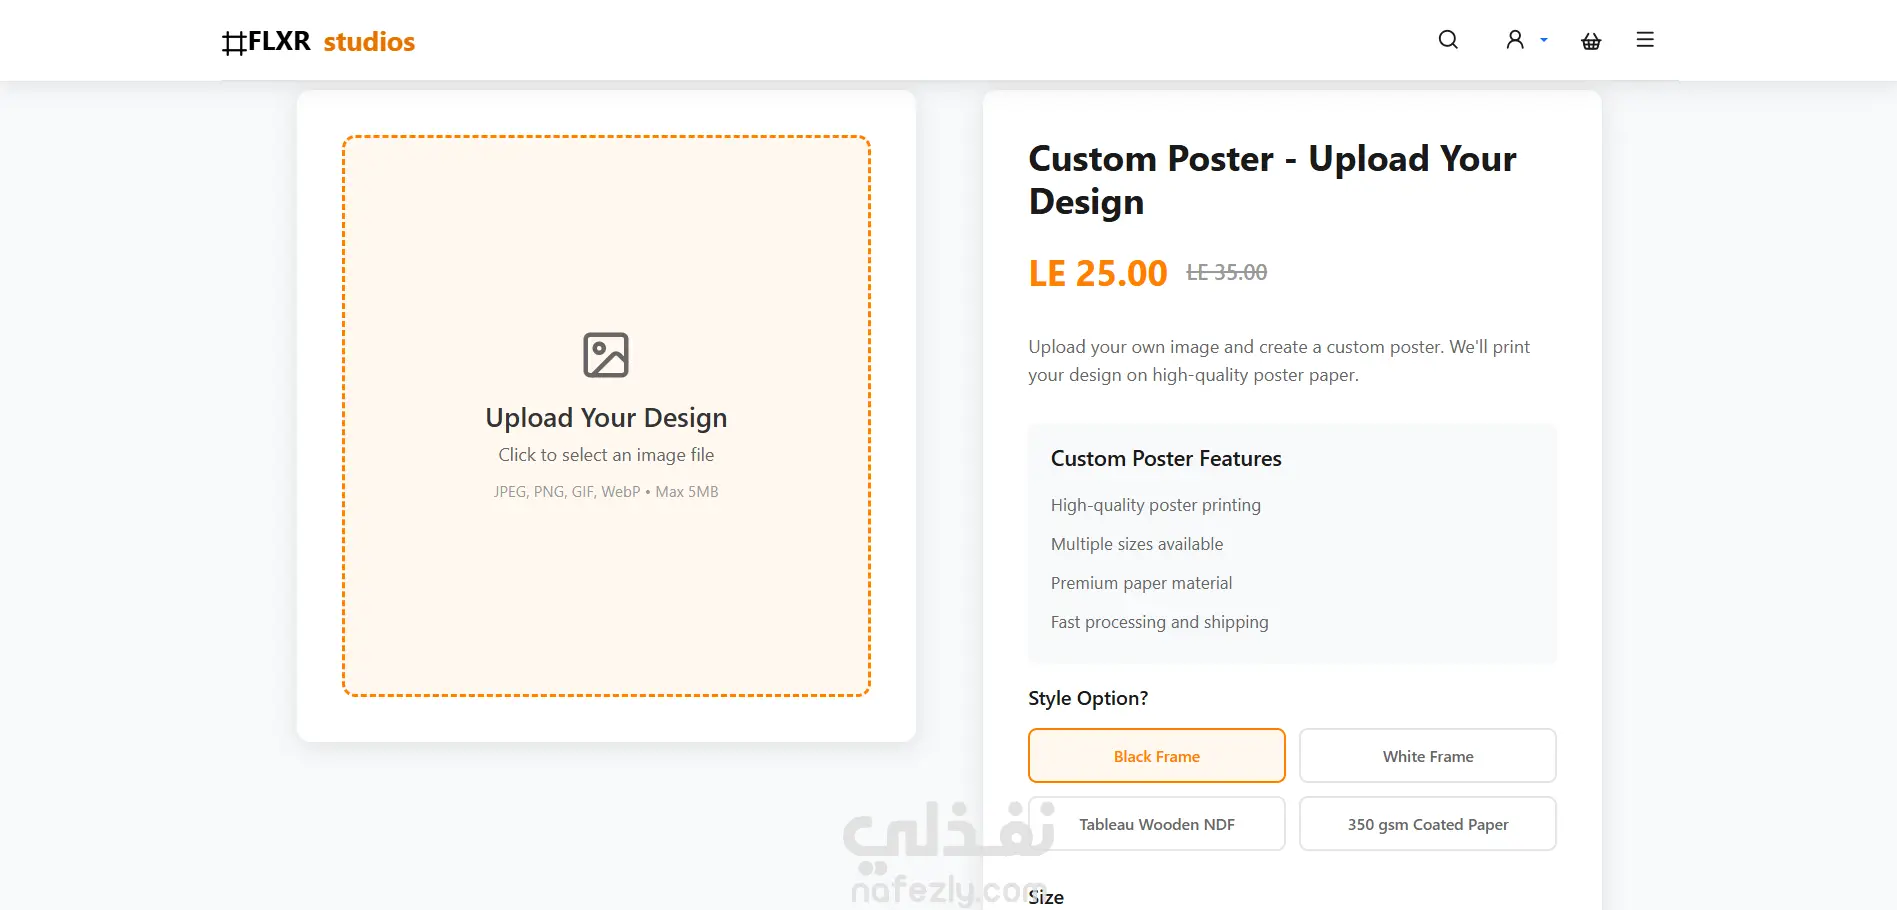The width and height of the screenshot is (1897, 910).
Task: Click the 'JPEG, PNG, GIF, WebP • Max 5MB' hint
Action: click(606, 492)
